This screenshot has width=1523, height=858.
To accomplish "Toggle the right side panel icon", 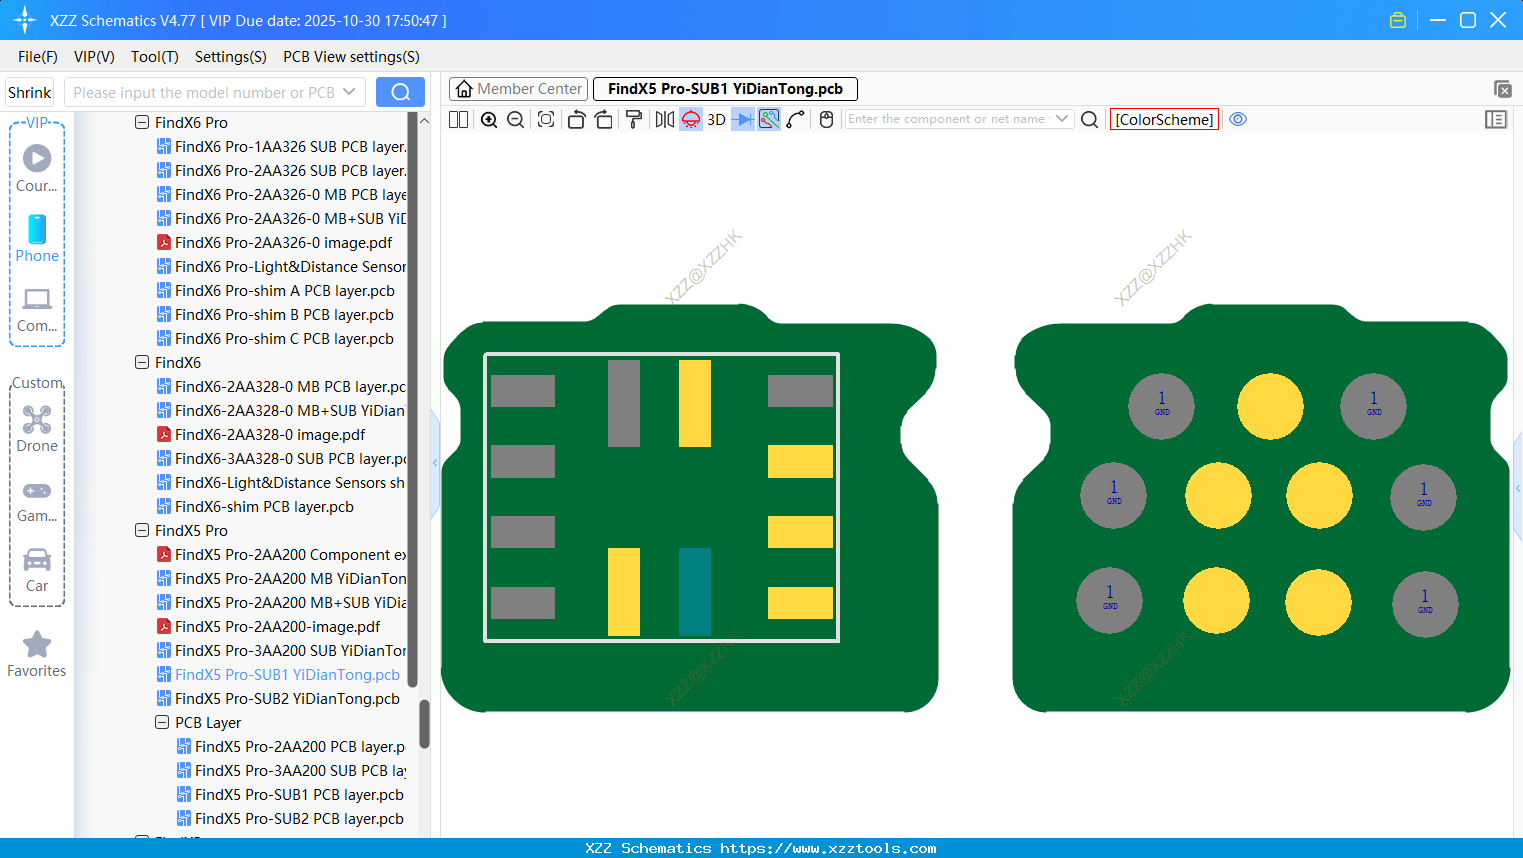I will click(x=1496, y=120).
